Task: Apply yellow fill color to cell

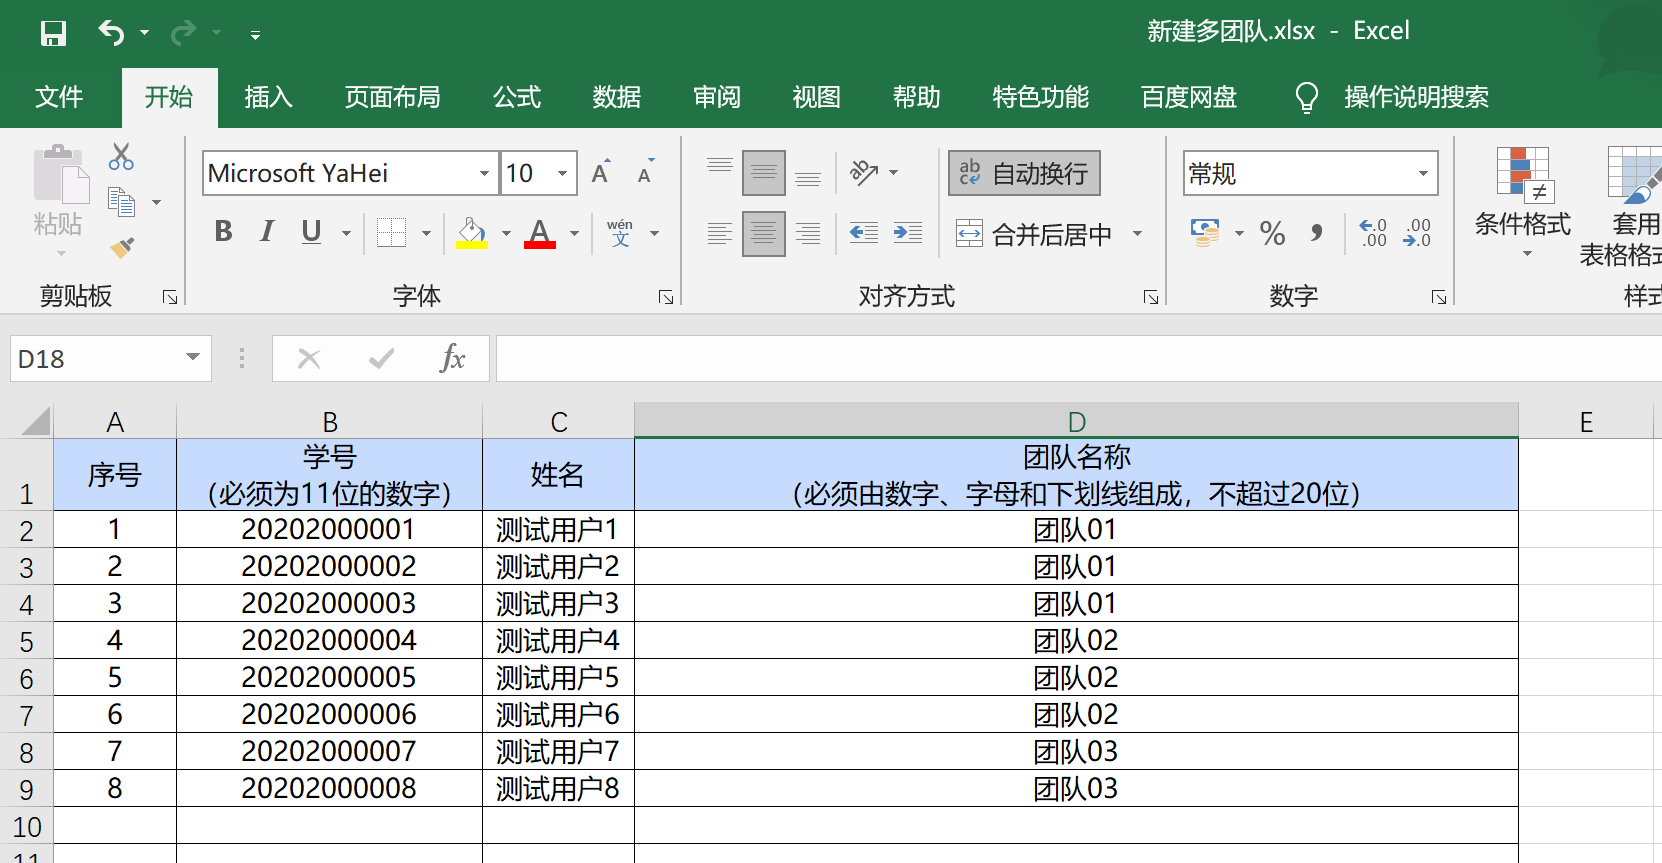Action: click(472, 233)
